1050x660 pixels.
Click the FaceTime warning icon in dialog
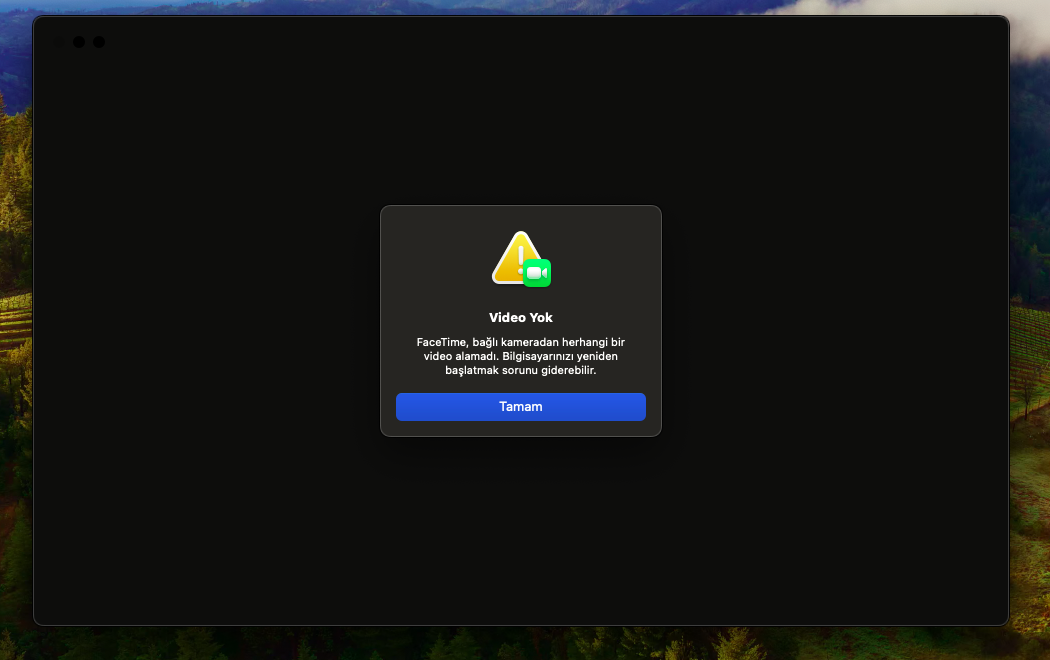521,259
